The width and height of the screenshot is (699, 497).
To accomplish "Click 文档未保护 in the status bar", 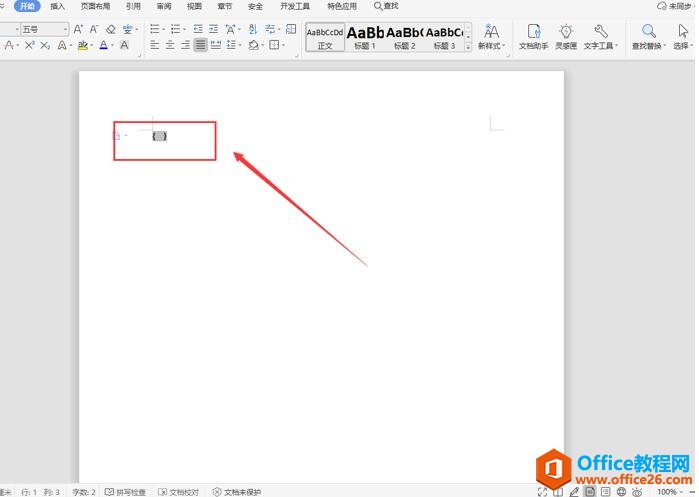I will click(237, 492).
